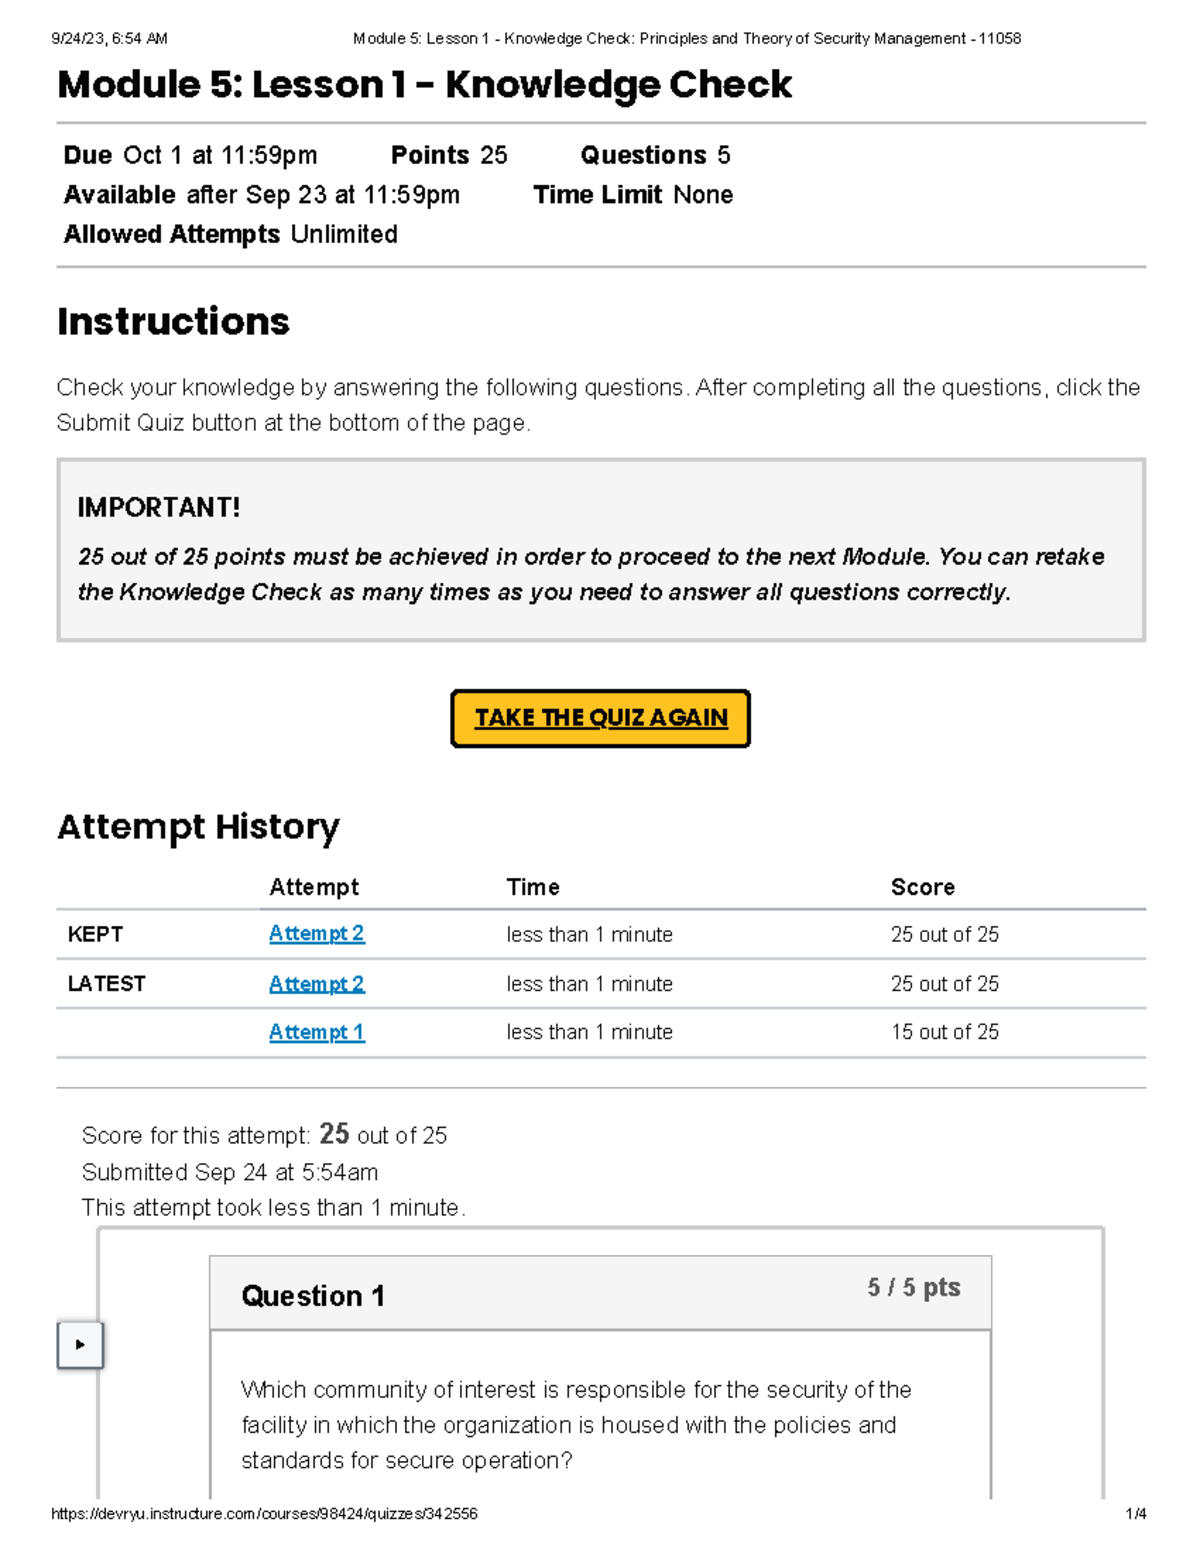This screenshot has width=1200, height=1553.
Task: Click the Take the Quiz Again button
Action: 600,718
